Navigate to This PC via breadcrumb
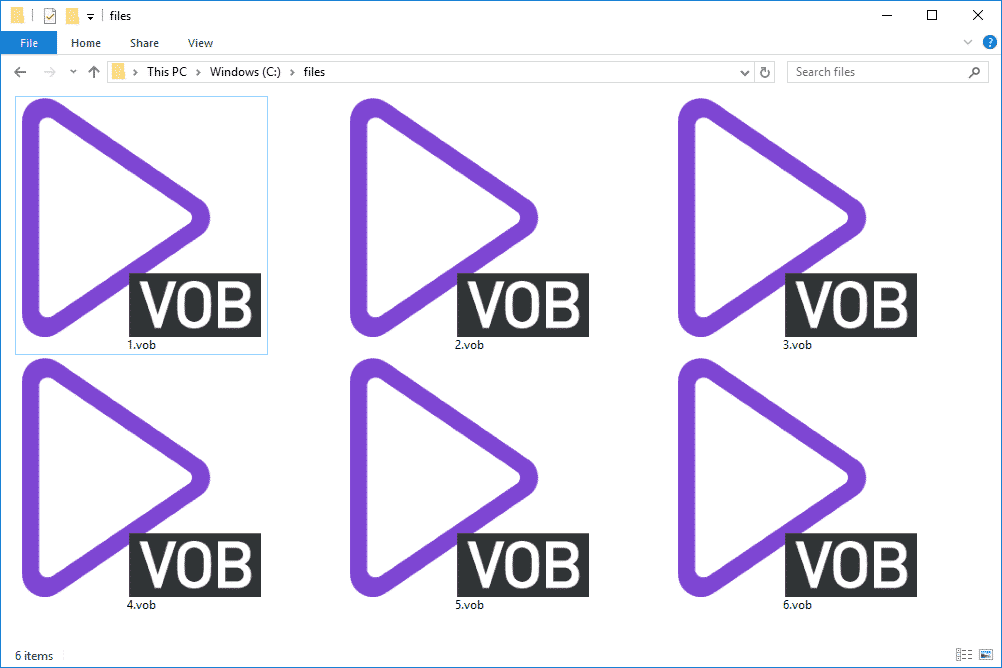1002x668 pixels. [167, 71]
